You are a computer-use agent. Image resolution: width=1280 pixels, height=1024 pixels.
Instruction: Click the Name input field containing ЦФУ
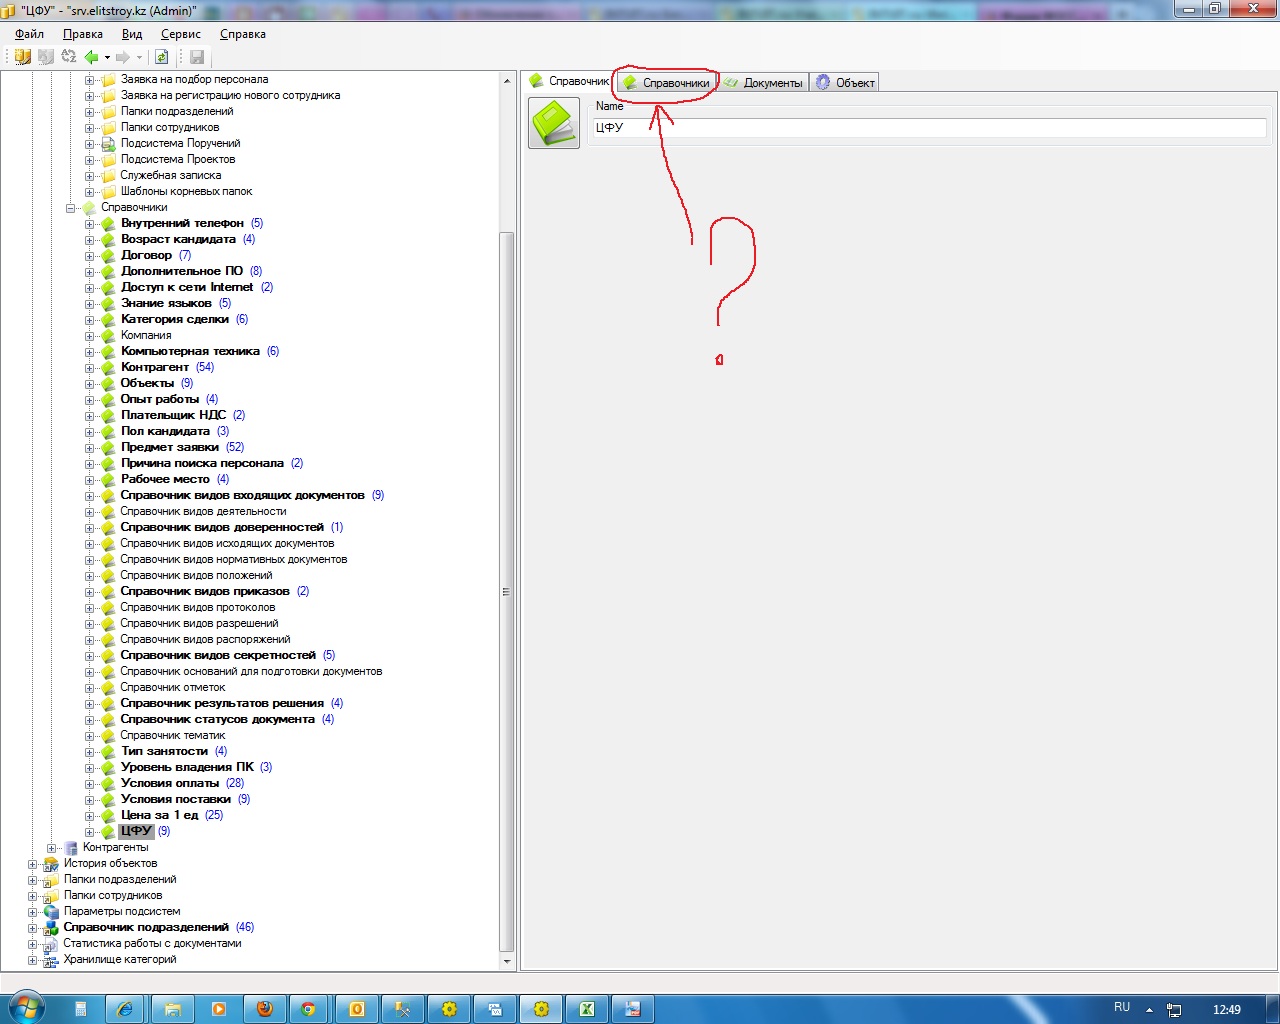[x=929, y=128]
